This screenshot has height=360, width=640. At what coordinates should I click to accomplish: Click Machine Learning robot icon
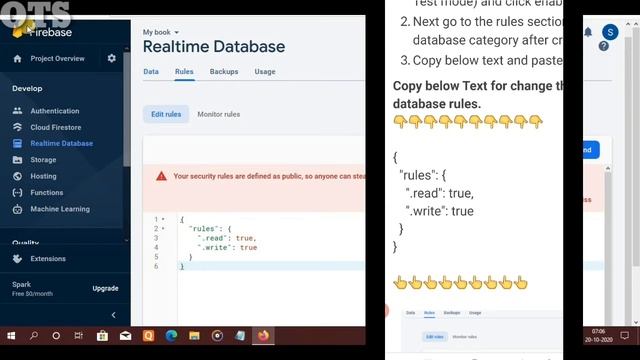(x=17, y=209)
